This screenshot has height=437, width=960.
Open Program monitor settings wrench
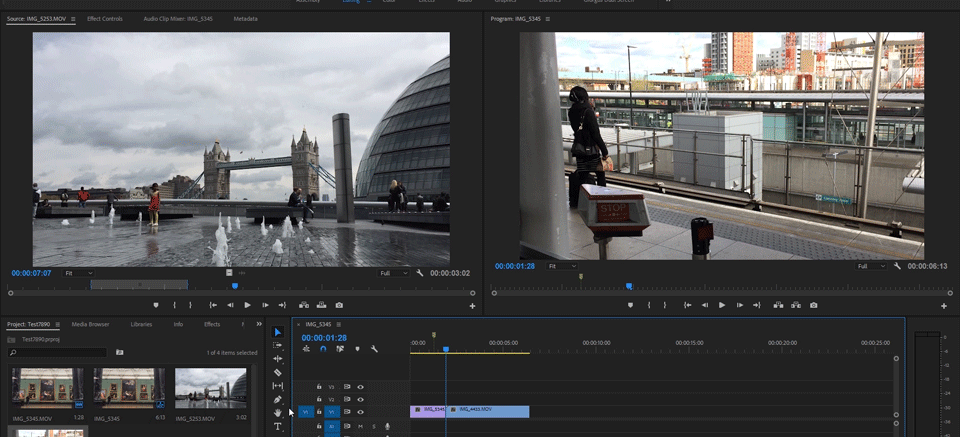tap(897, 266)
